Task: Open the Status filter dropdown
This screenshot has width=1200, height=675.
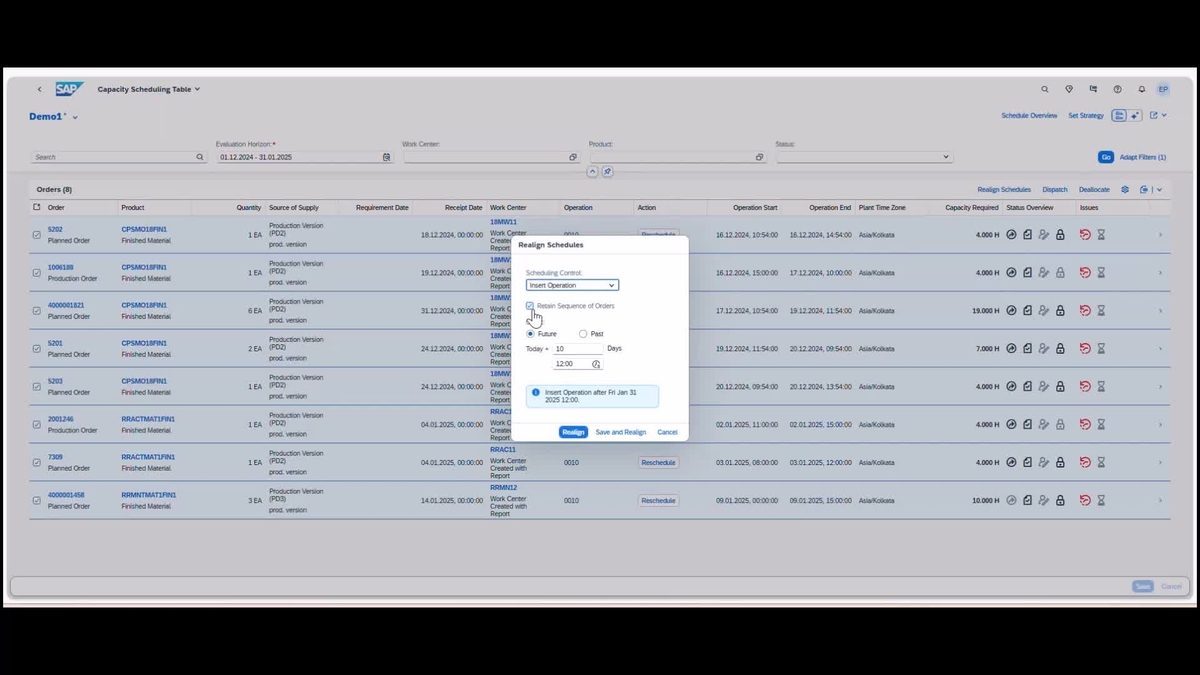Action: [x=944, y=157]
